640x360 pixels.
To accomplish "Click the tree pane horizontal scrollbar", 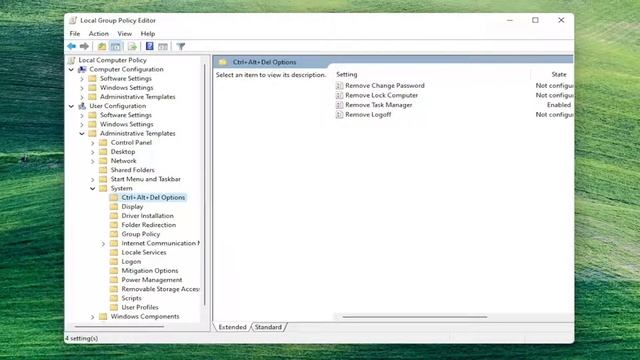I will pos(119,326).
